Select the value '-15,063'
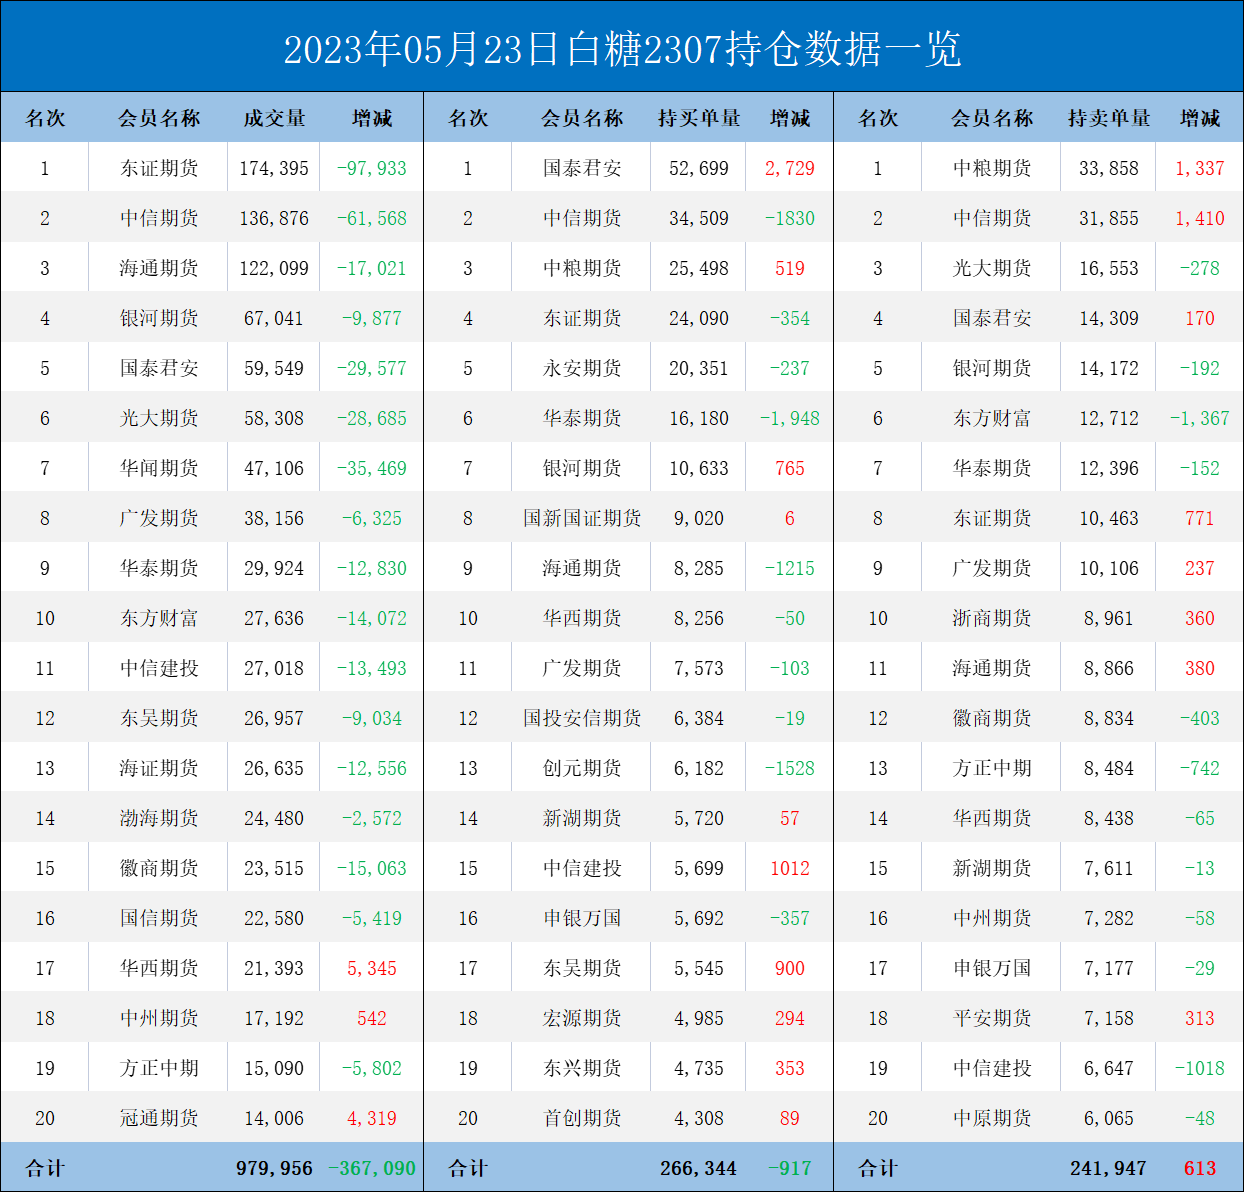1244x1192 pixels. click(x=372, y=868)
